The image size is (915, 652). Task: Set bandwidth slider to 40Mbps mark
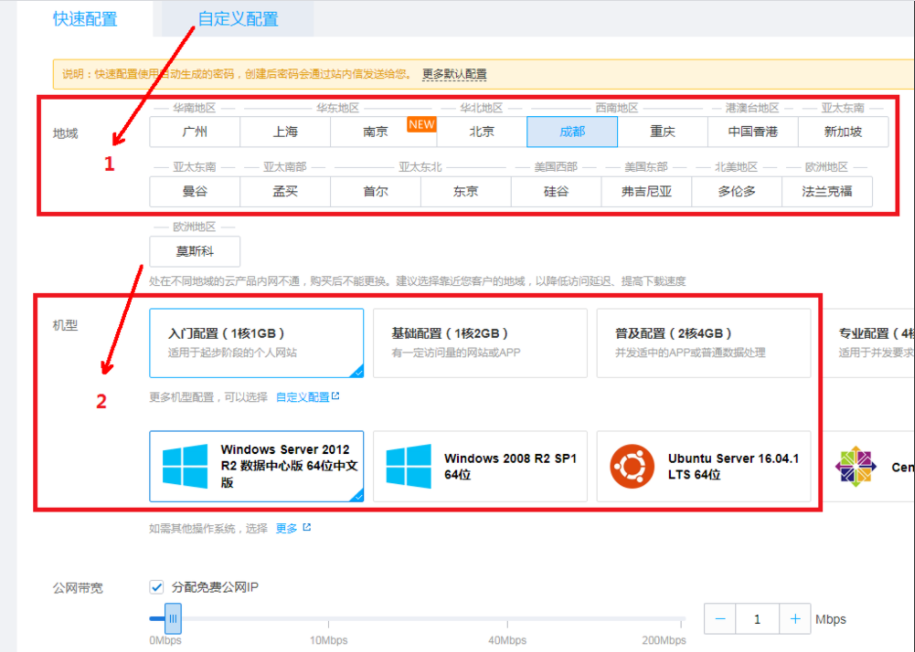(507, 619)
